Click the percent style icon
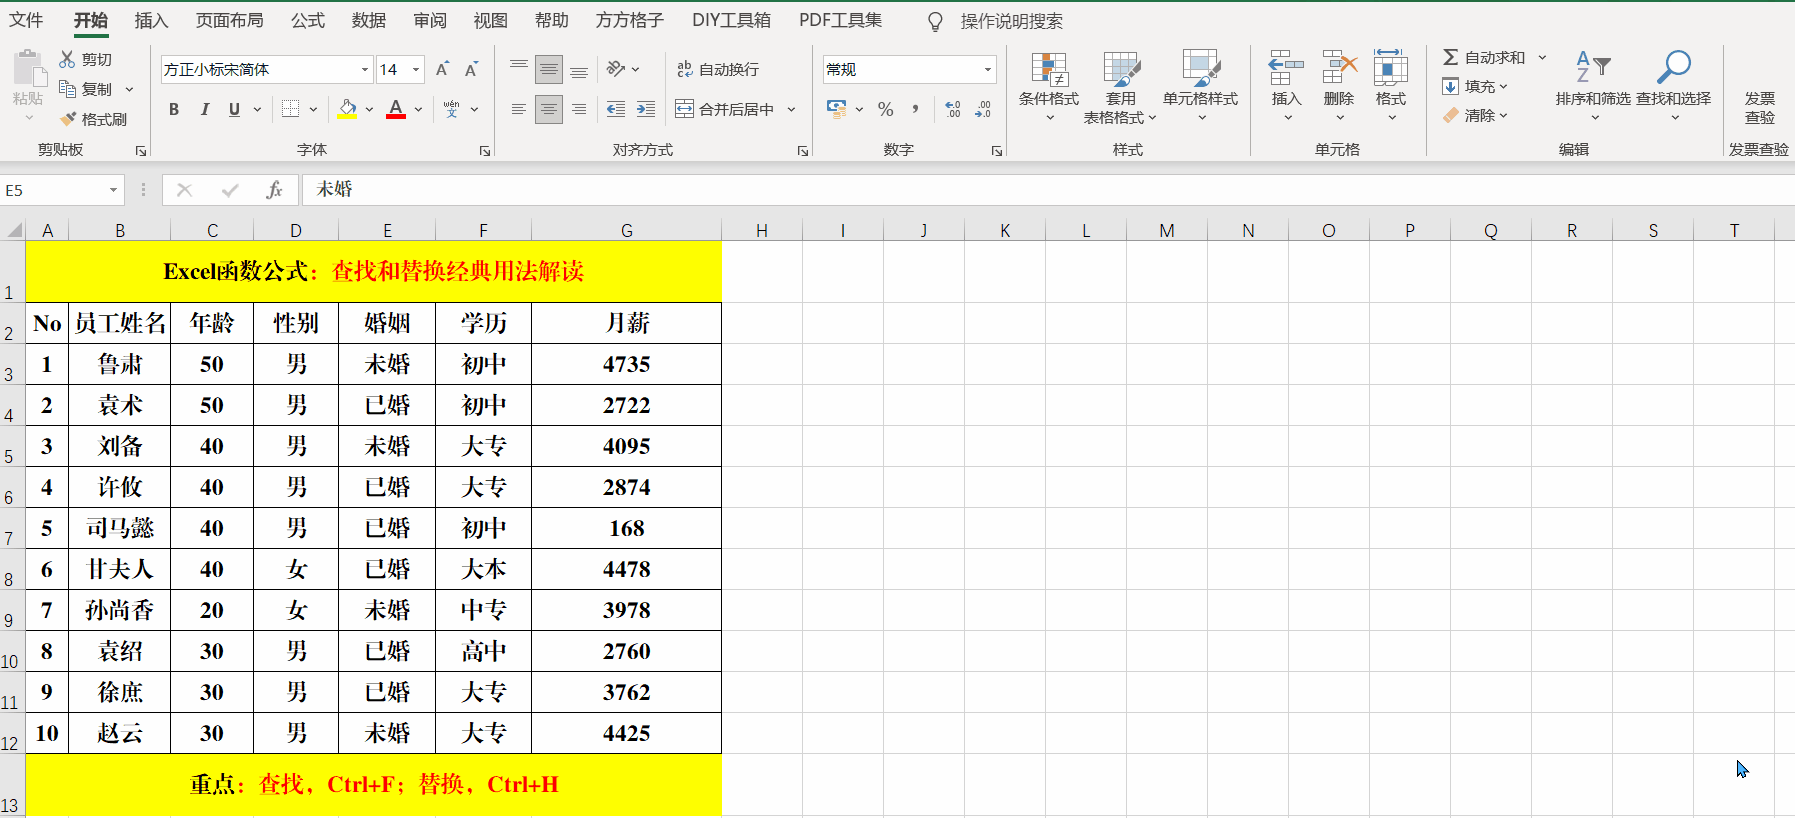The width and height of the screenshot is (1795, 818). [x=885, y=109]
